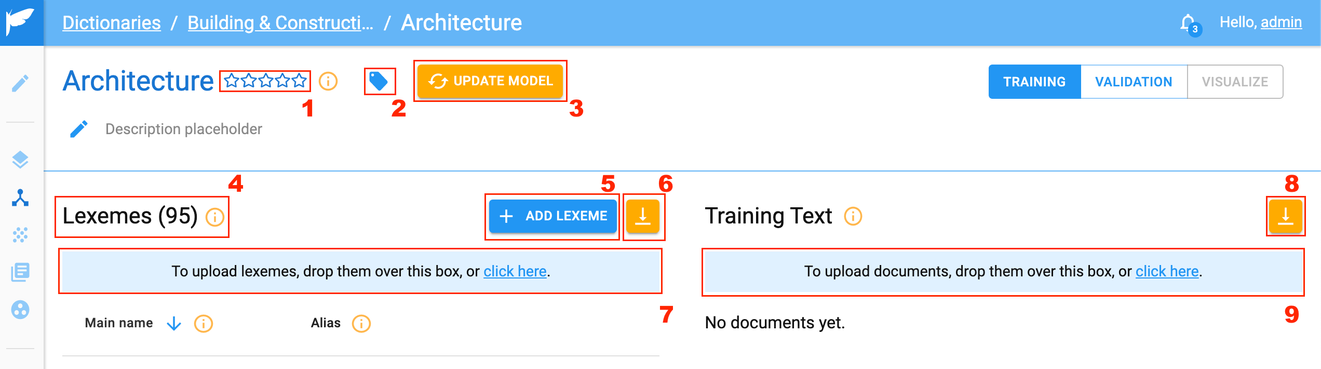Viewport: 1321px width, 369px height.
Task: Download training text with the orange icon
Action: click(x=1285, y=216)
